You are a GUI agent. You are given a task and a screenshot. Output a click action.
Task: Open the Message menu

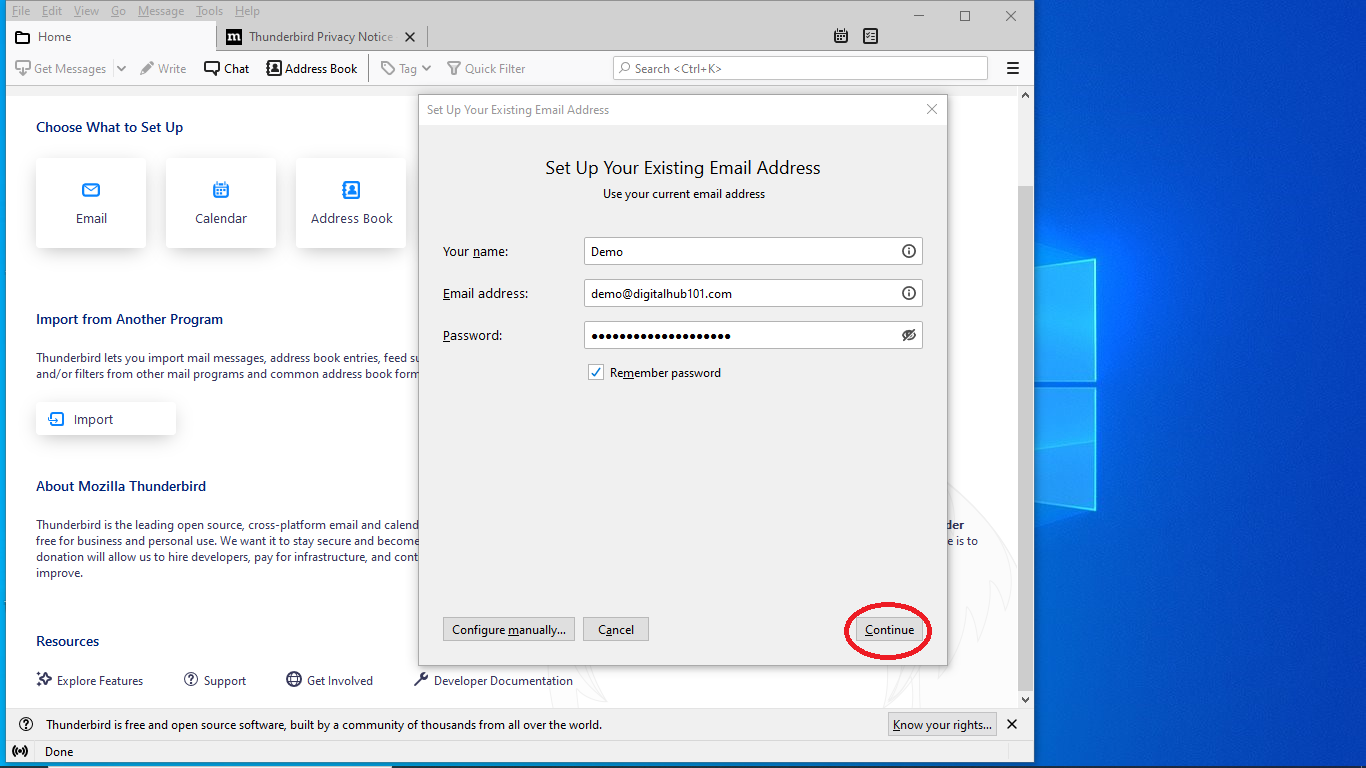[160, 11]
